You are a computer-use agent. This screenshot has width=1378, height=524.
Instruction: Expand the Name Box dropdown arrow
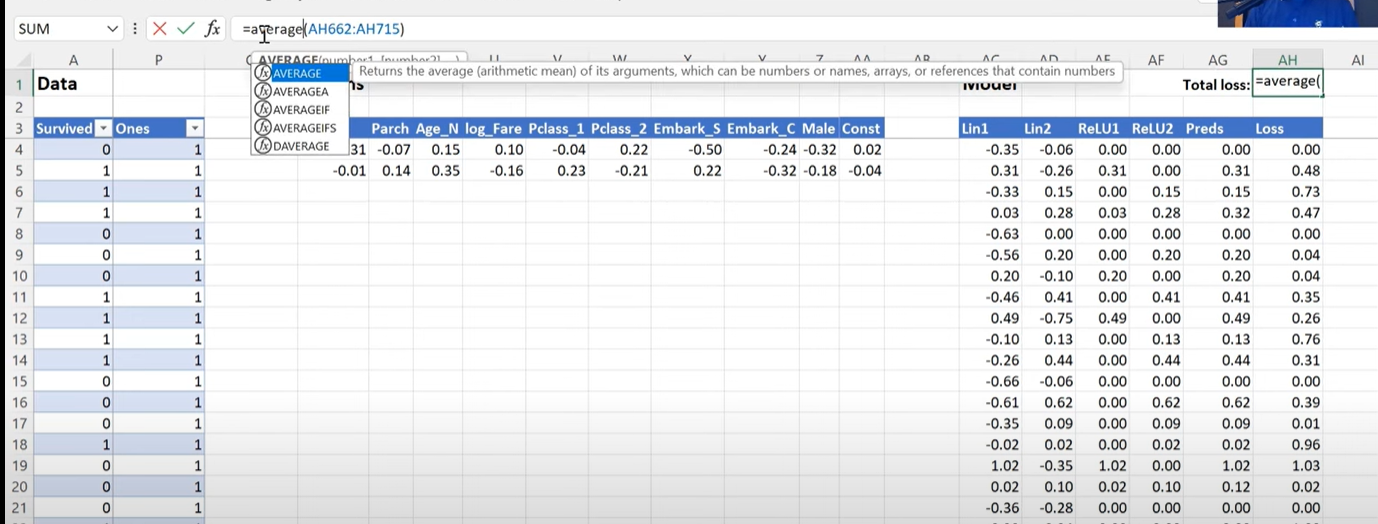tap(110, 29)
